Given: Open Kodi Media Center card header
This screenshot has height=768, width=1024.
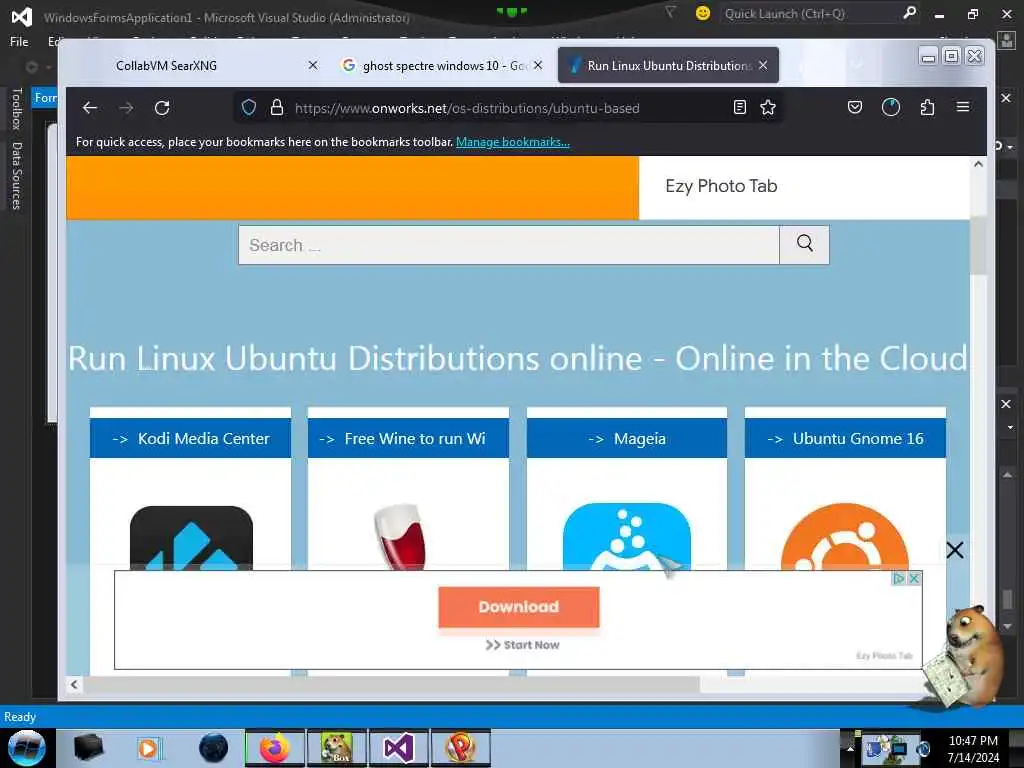Looking at the screenshot, I should point(190,438).
